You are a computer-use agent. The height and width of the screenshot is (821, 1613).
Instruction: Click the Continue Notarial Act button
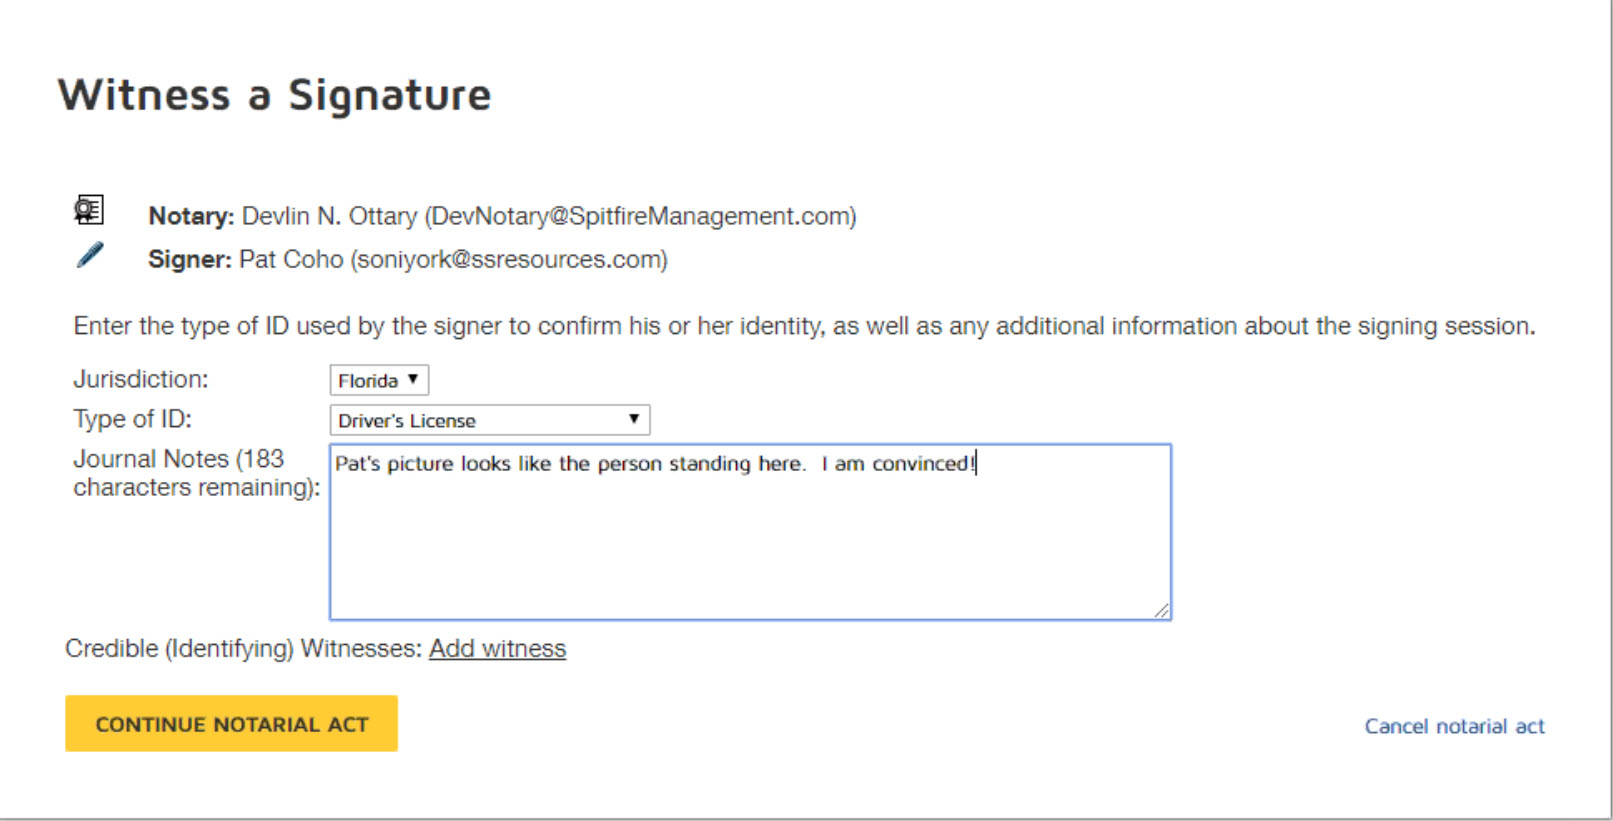click(x=231, y=724)
